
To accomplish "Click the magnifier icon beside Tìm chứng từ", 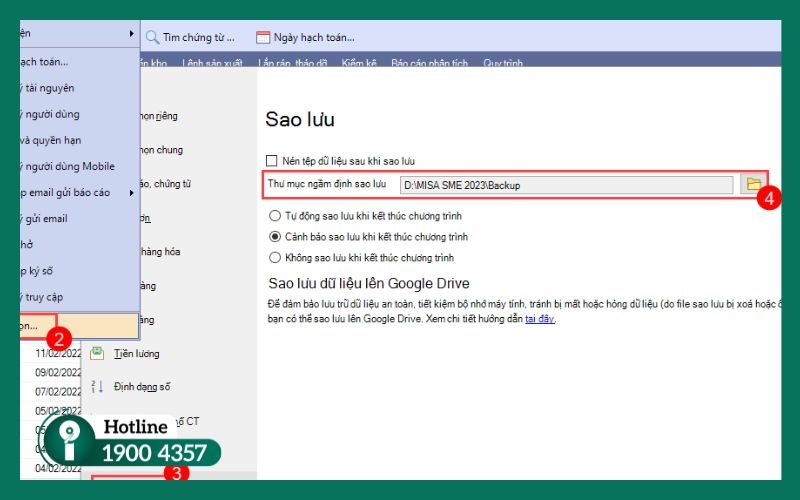I will 152,37.
